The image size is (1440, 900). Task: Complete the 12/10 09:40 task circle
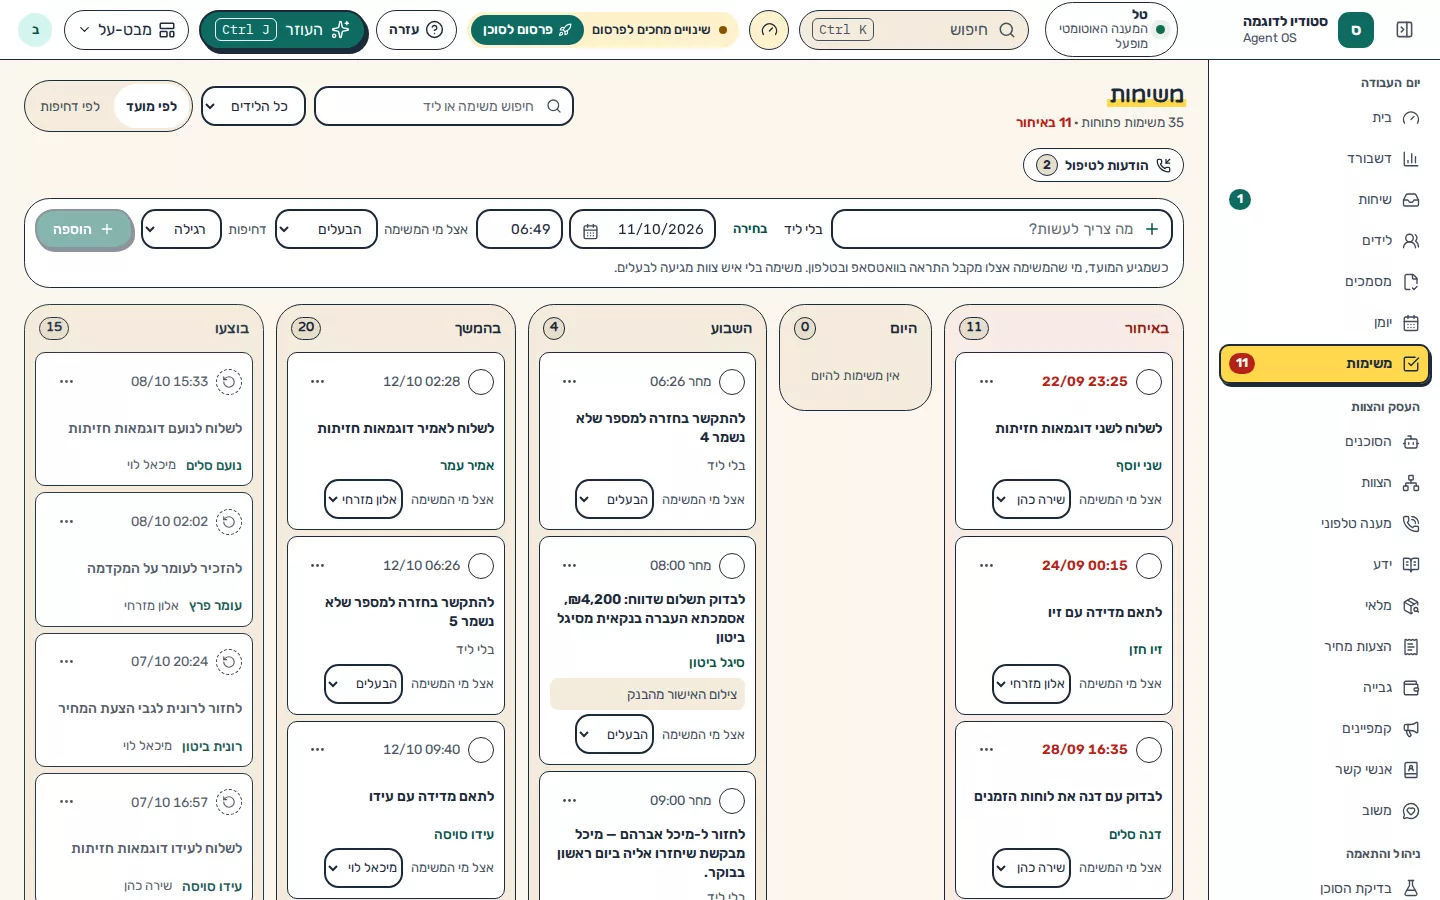[481, 750]
